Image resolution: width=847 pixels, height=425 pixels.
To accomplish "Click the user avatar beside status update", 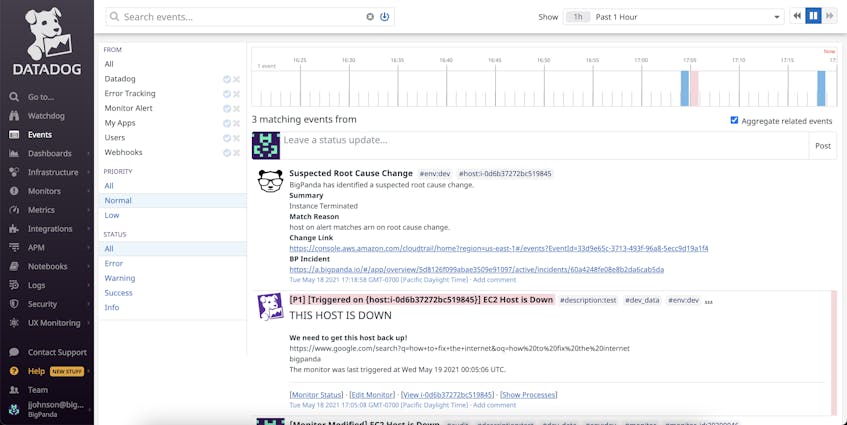I will pyautogui.click(x=266, y=146).
